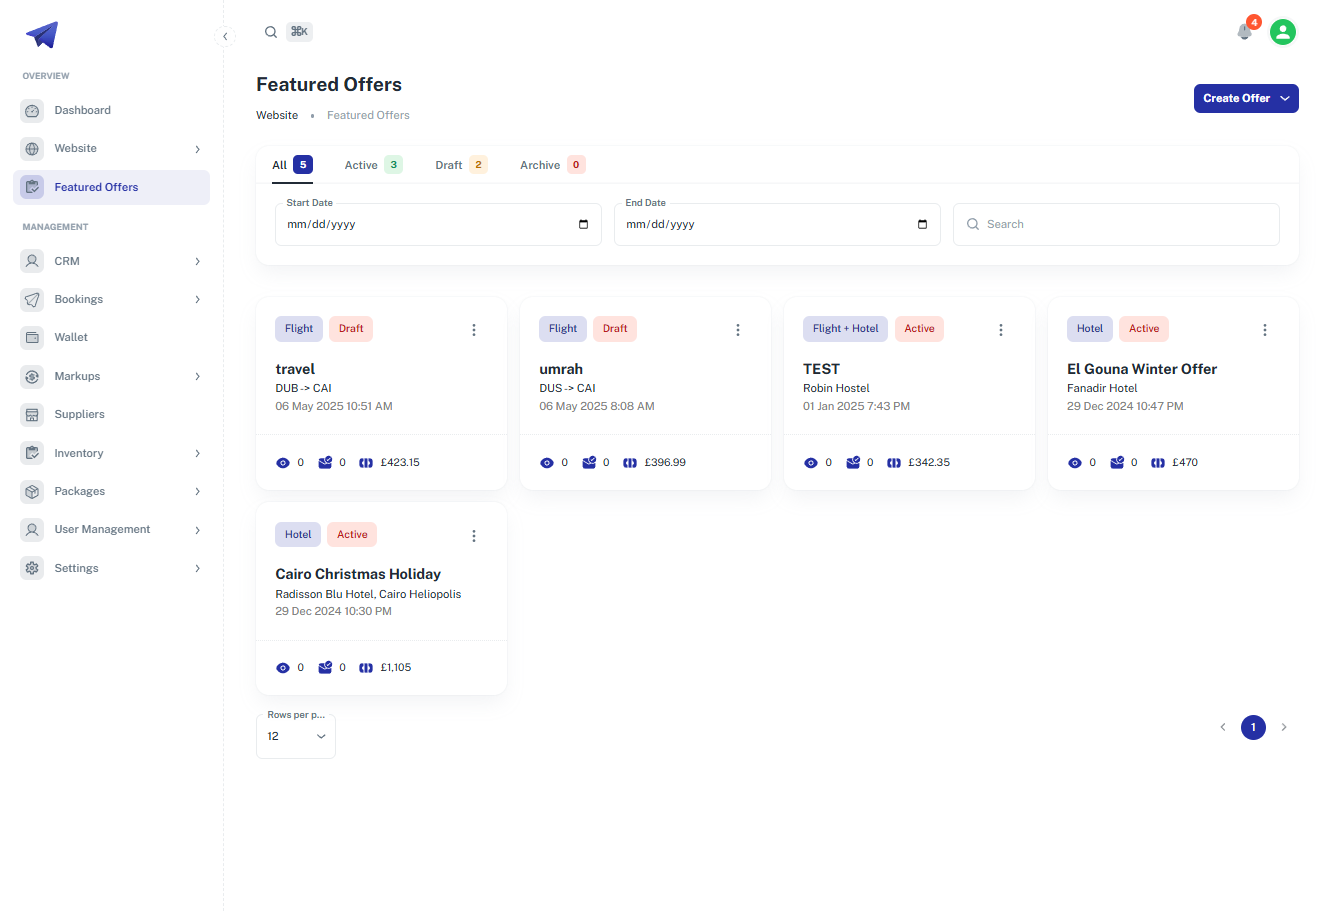Open Suppliers menu item
1331x911 pixels.
tap(111, 415)
